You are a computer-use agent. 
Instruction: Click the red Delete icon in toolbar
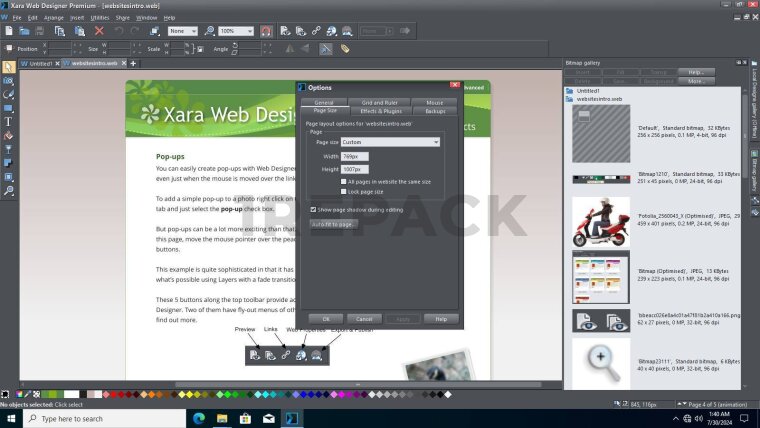pyautogui.click(x=99, y=31)
